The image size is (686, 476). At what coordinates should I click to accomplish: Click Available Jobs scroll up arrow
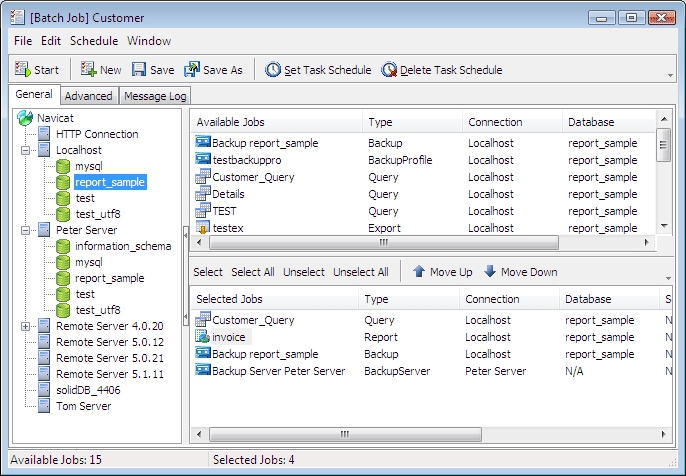click(x=664, y=119)
